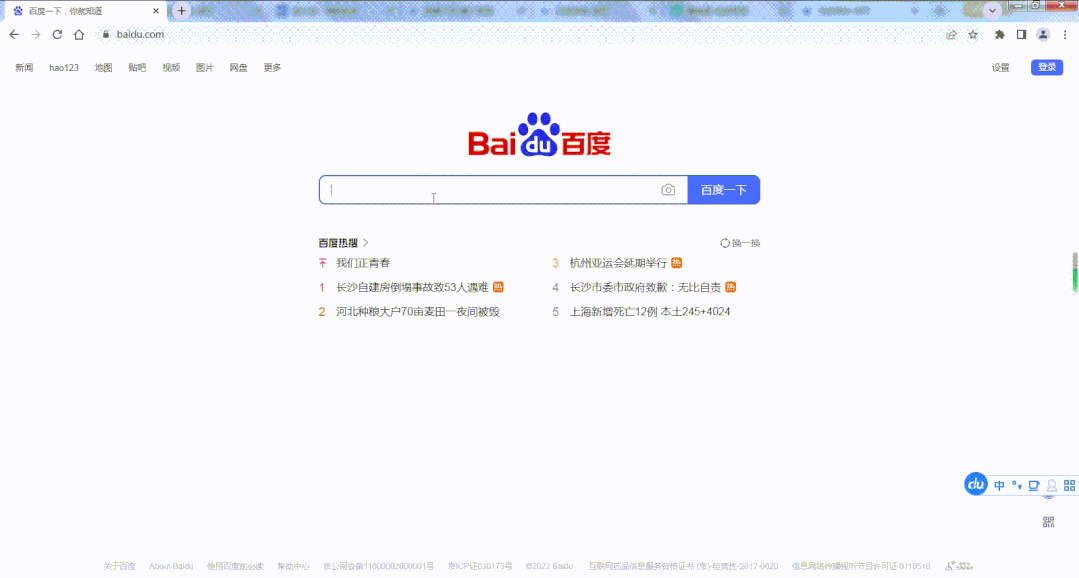
Task: Reload the Baidu page
Action: point(57,34)
